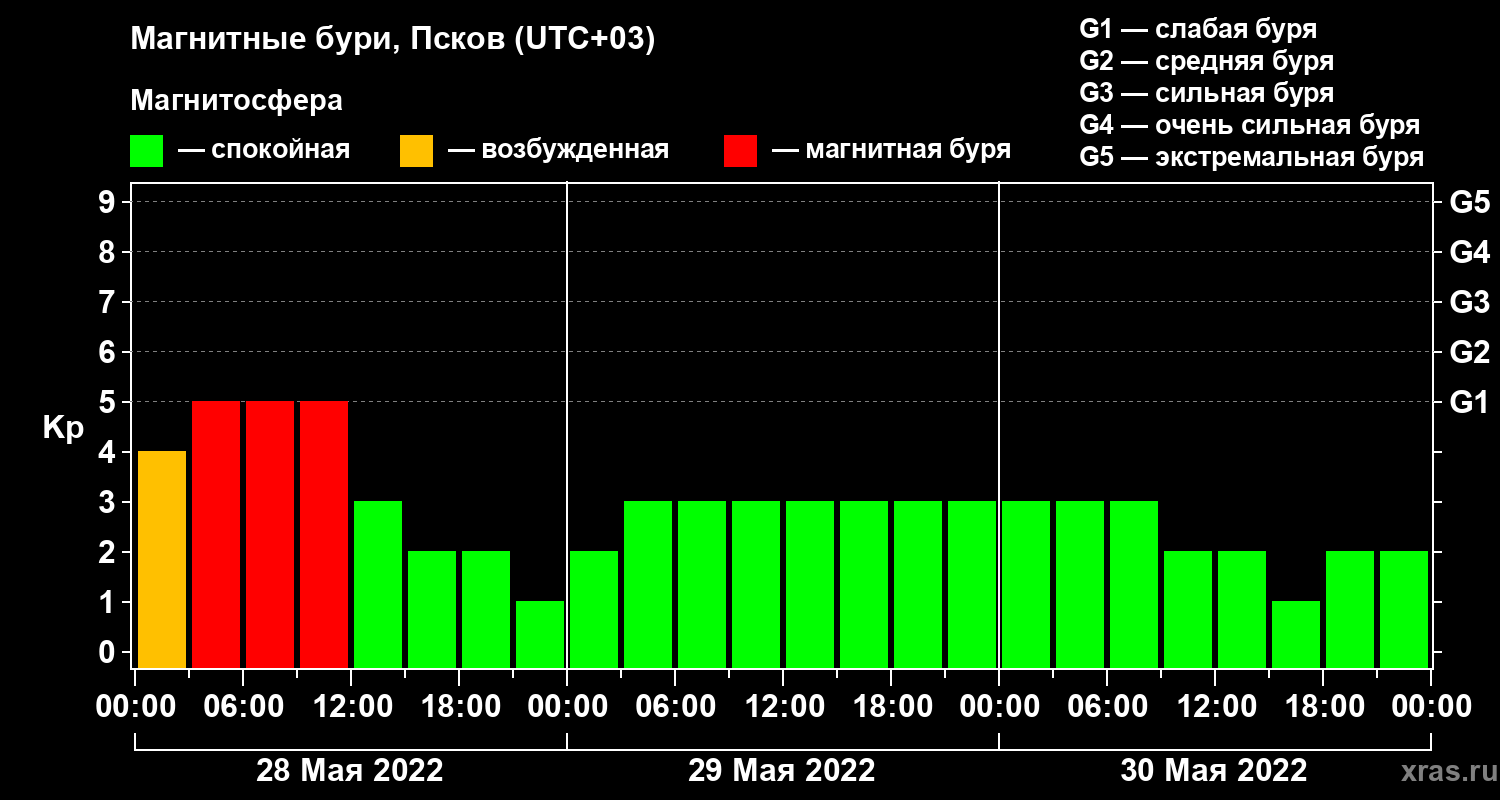Click the first red Kp 5 bar
The height and width of the screenshot is (800, 1500).
click(216, 534)
